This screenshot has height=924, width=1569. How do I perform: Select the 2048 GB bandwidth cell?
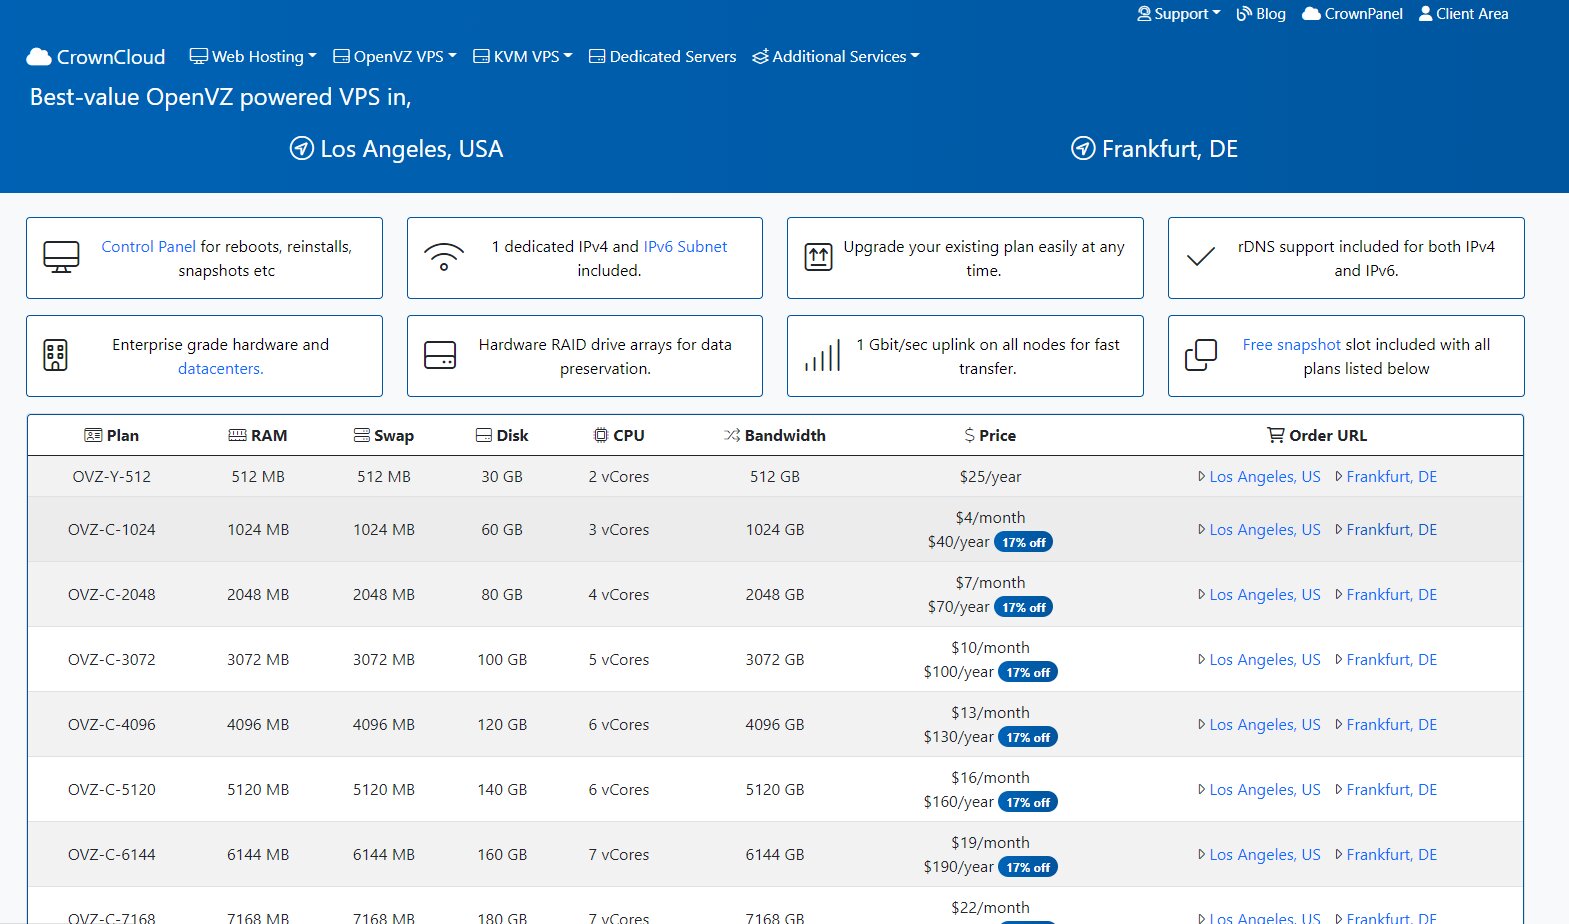click(775, 595)
